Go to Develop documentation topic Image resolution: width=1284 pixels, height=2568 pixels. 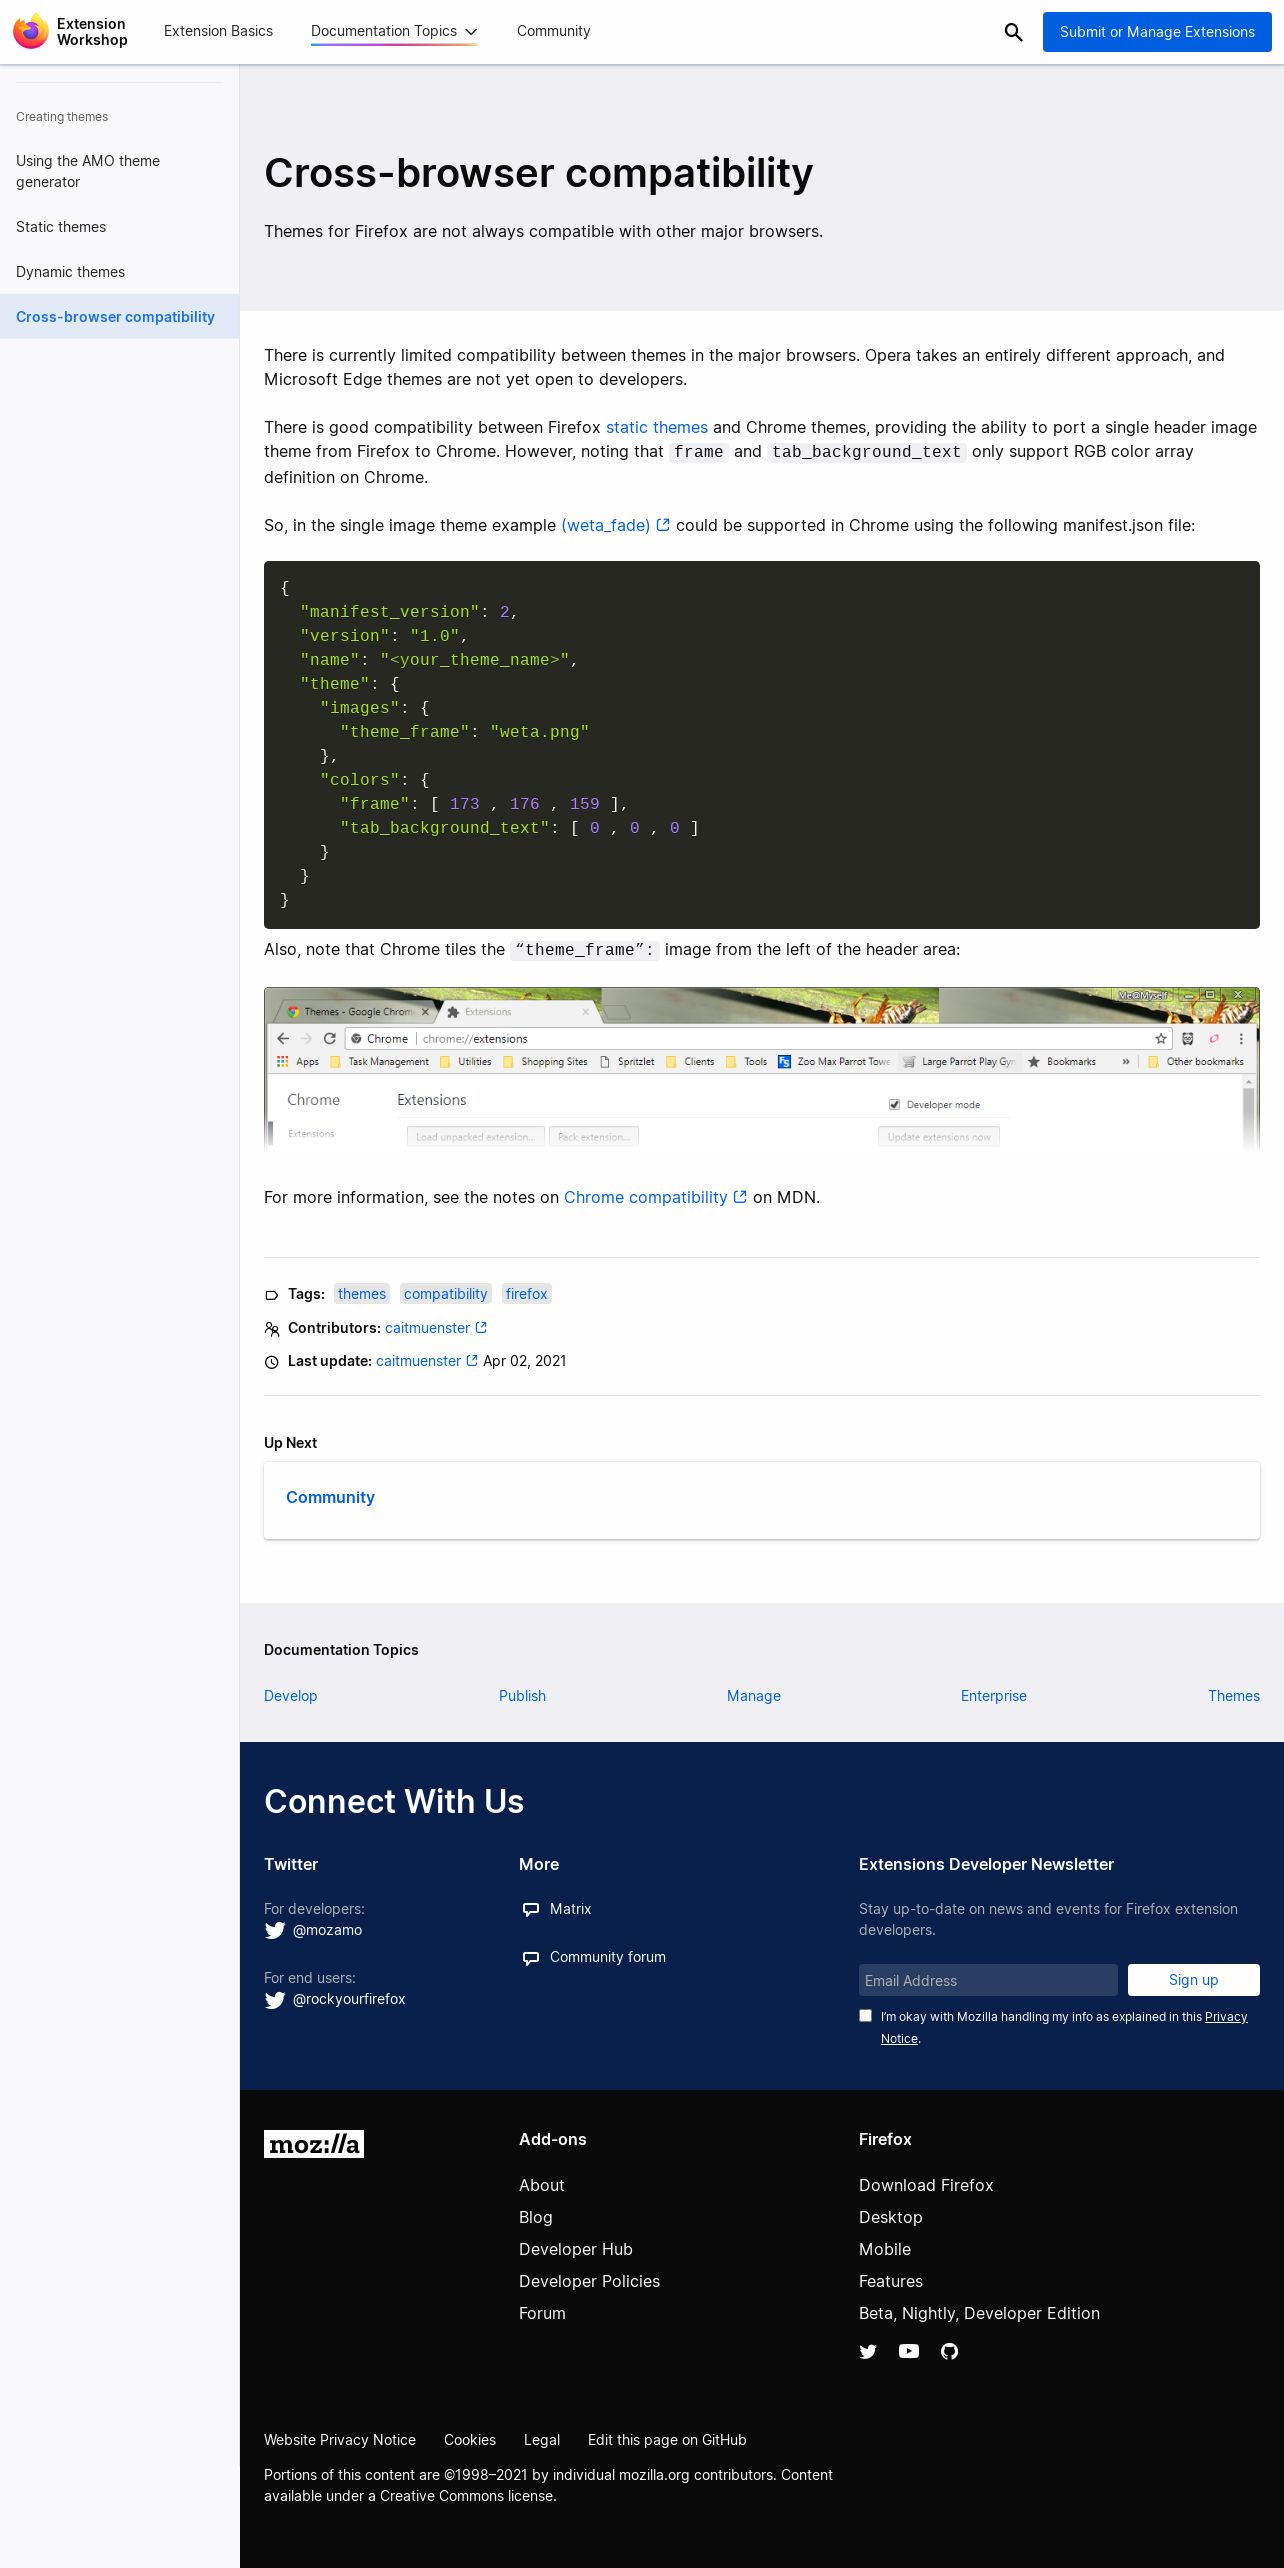290,1696
